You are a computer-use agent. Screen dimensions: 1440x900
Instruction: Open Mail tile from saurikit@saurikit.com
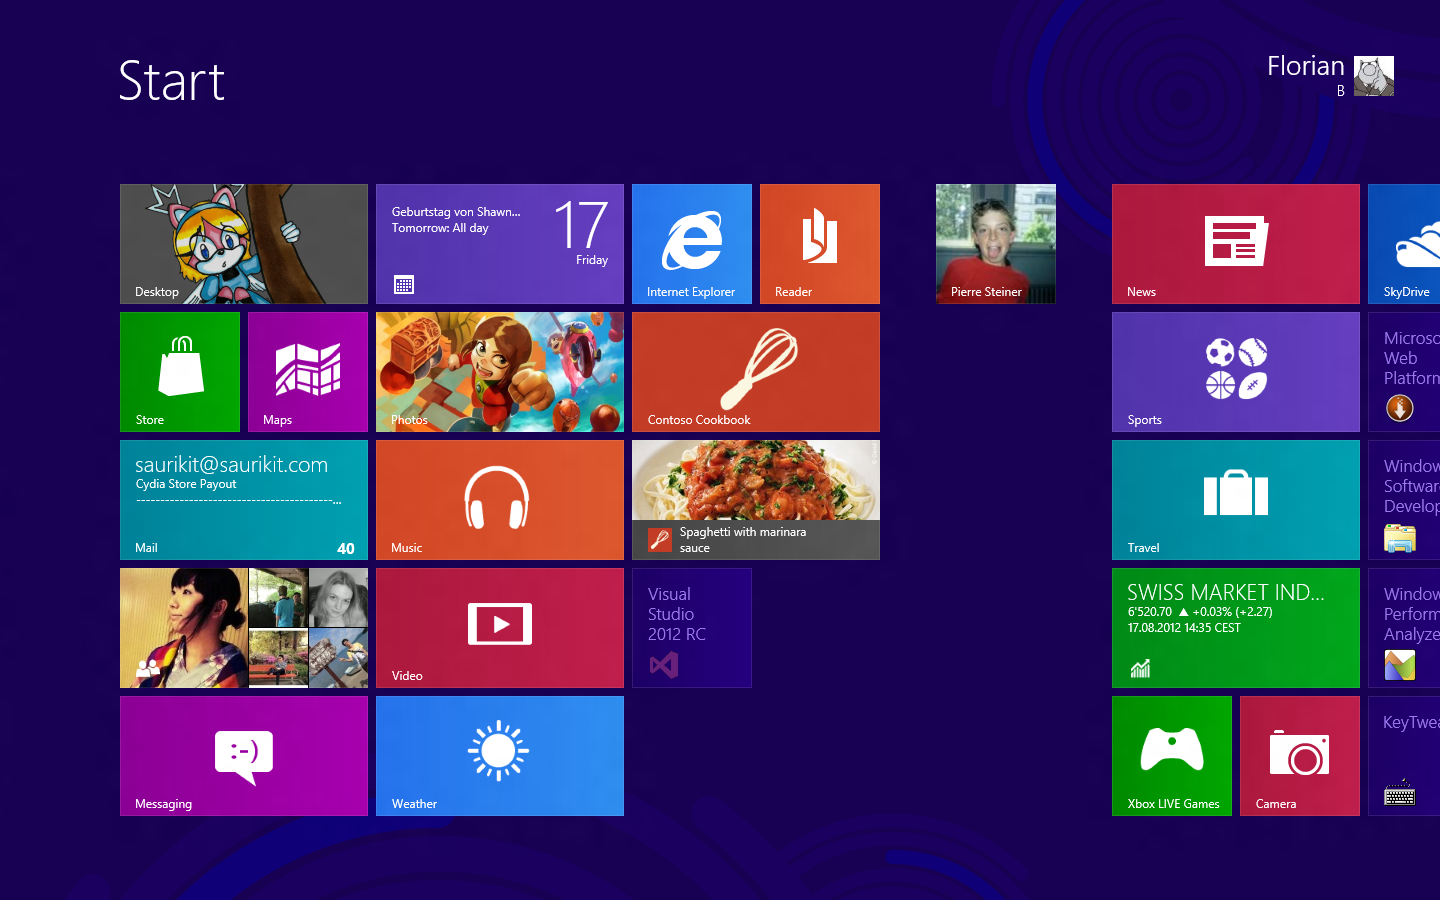[243, 499]
